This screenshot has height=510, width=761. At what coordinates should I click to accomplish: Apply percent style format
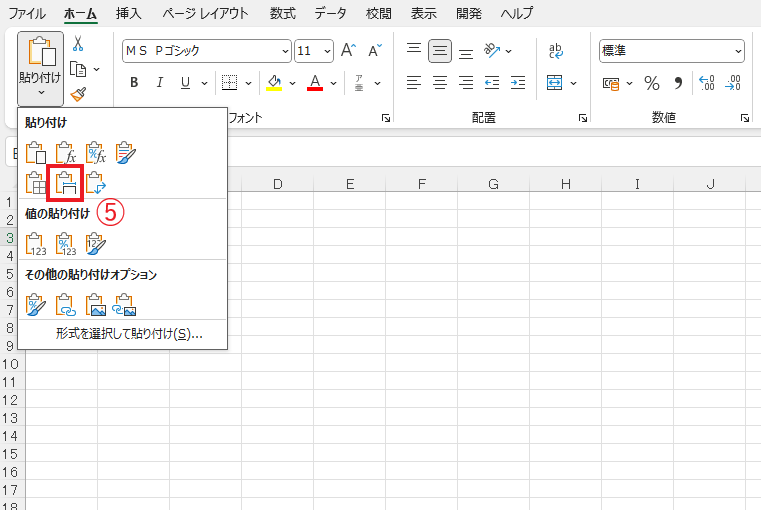pyautogui.click(x=652, y=83)
